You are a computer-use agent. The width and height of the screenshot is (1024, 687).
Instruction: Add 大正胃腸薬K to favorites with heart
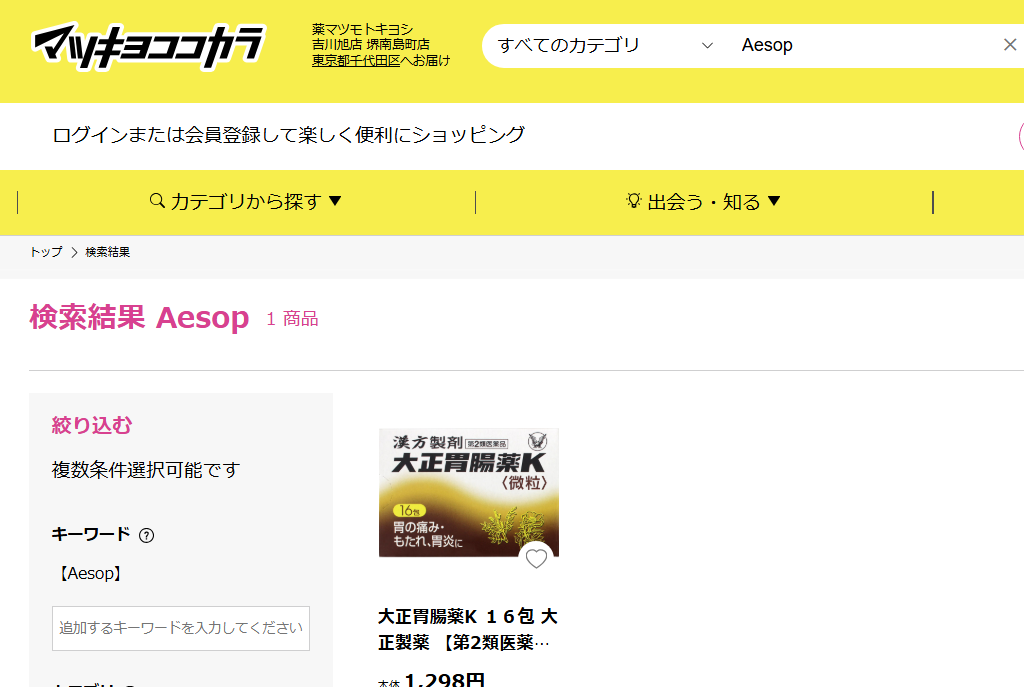[536, 558]
